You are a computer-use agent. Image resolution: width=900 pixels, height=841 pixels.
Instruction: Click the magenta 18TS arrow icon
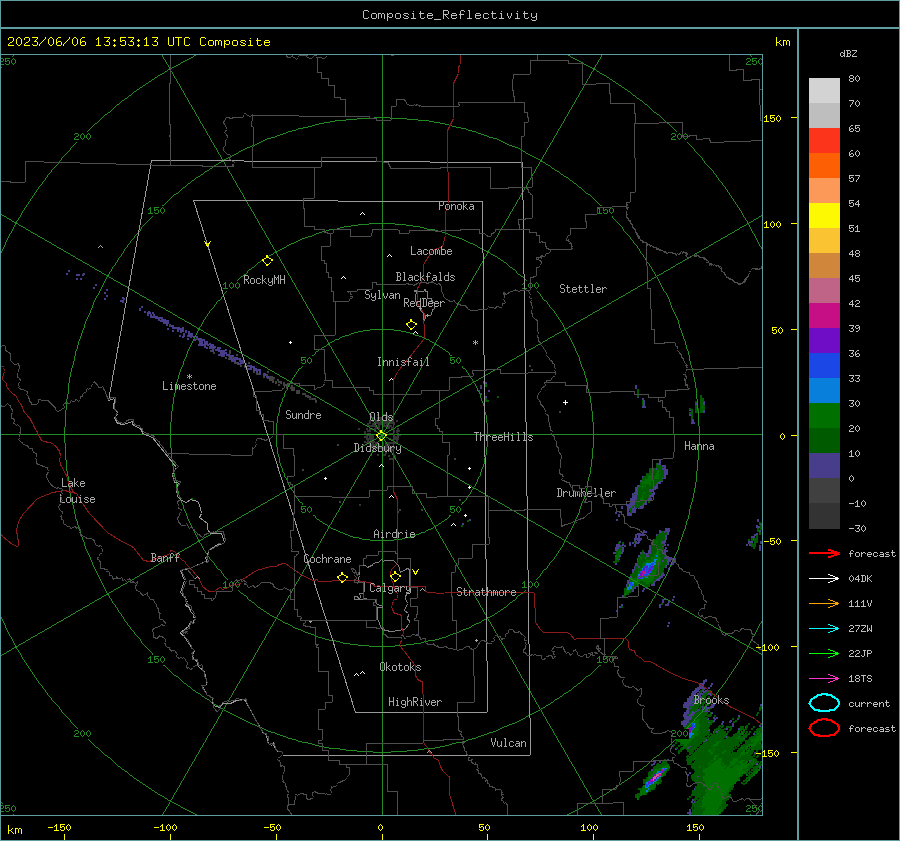tap(824, 679)
